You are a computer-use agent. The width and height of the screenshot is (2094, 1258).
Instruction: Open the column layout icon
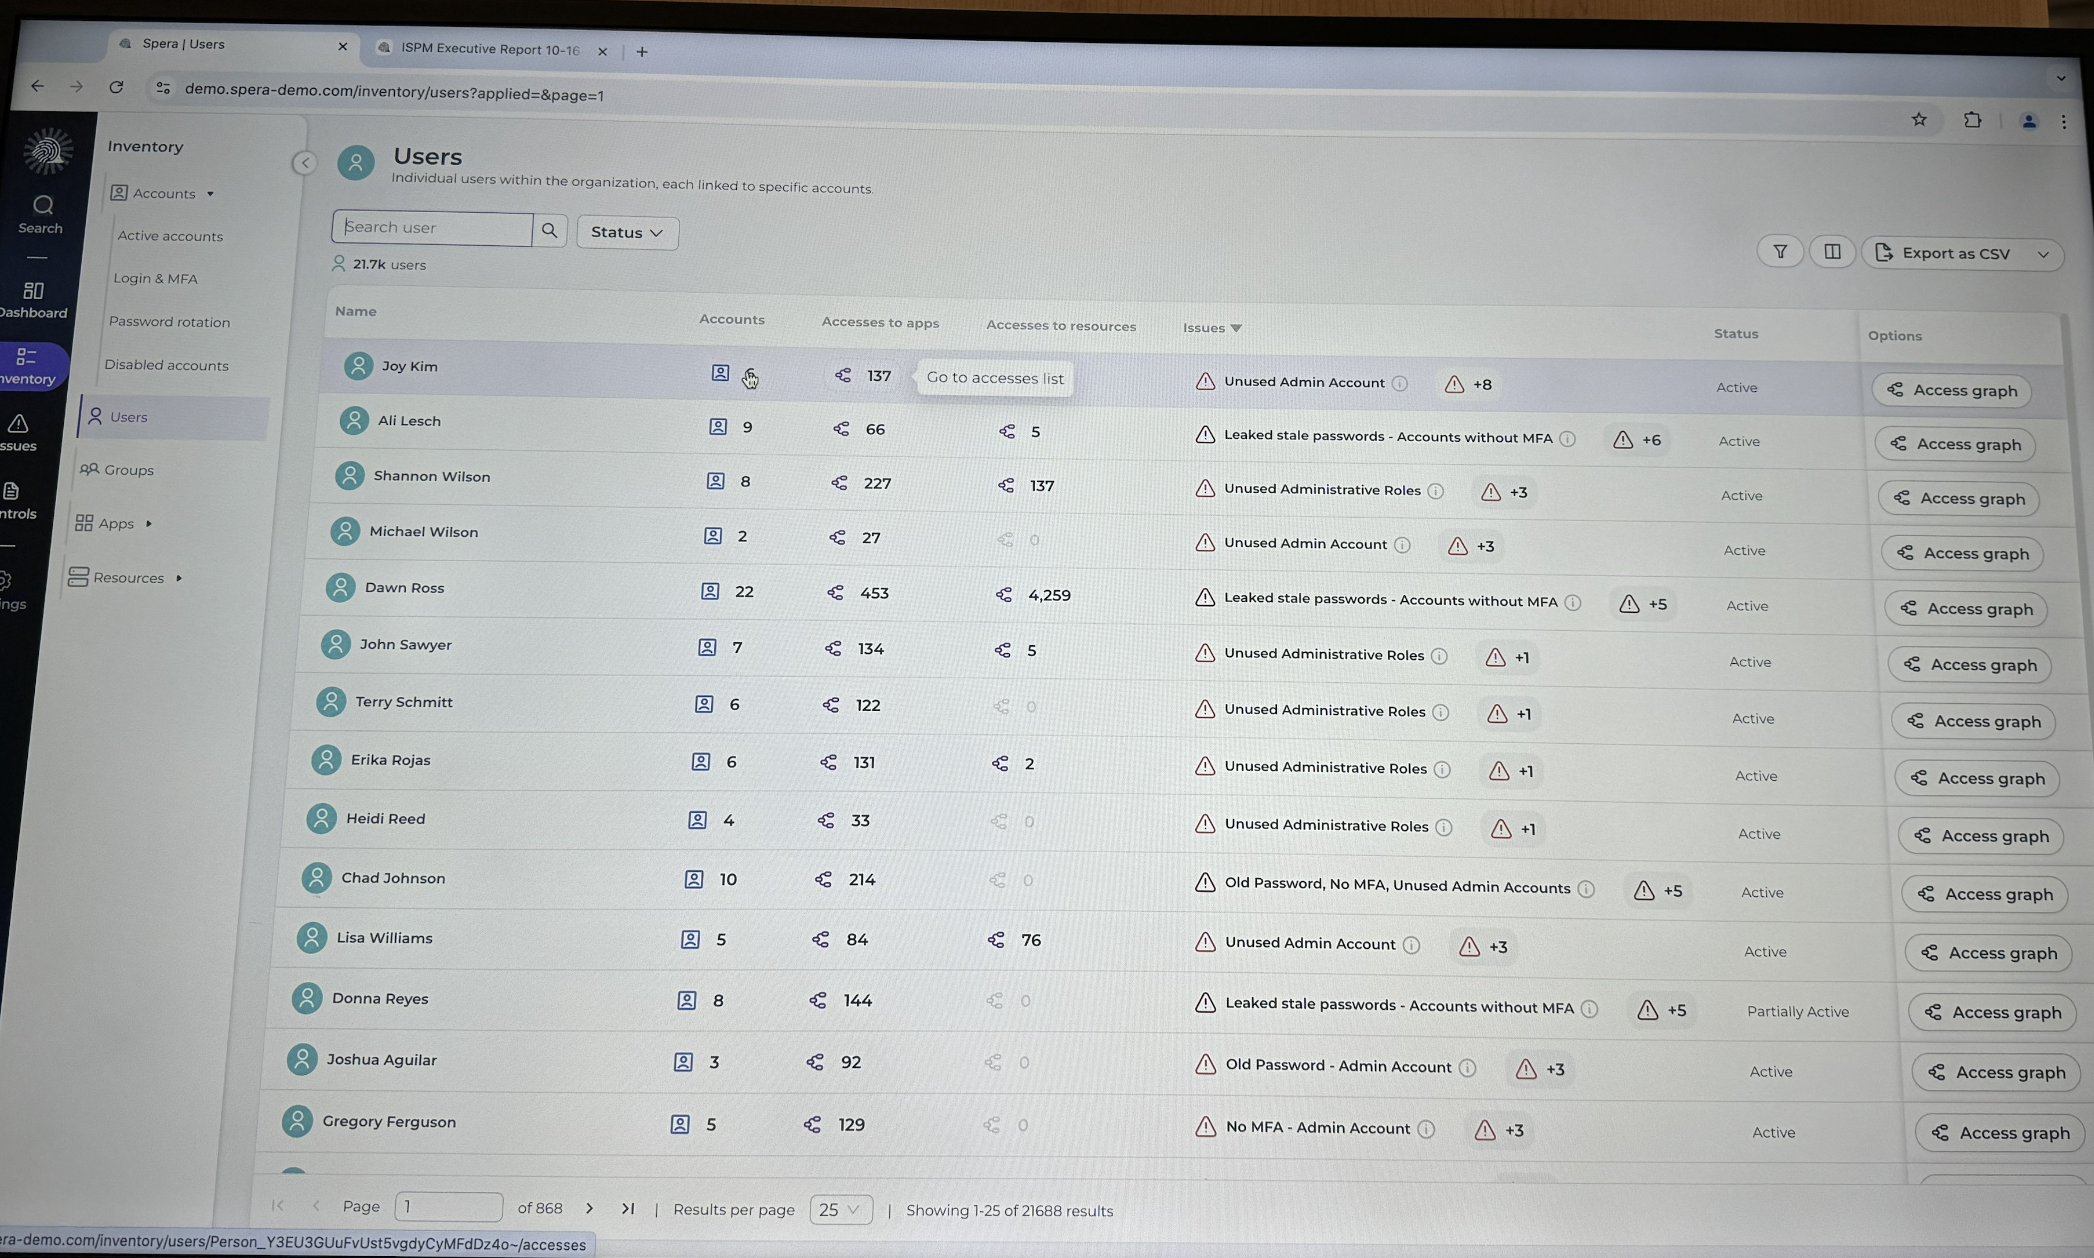pos(1832,252)
